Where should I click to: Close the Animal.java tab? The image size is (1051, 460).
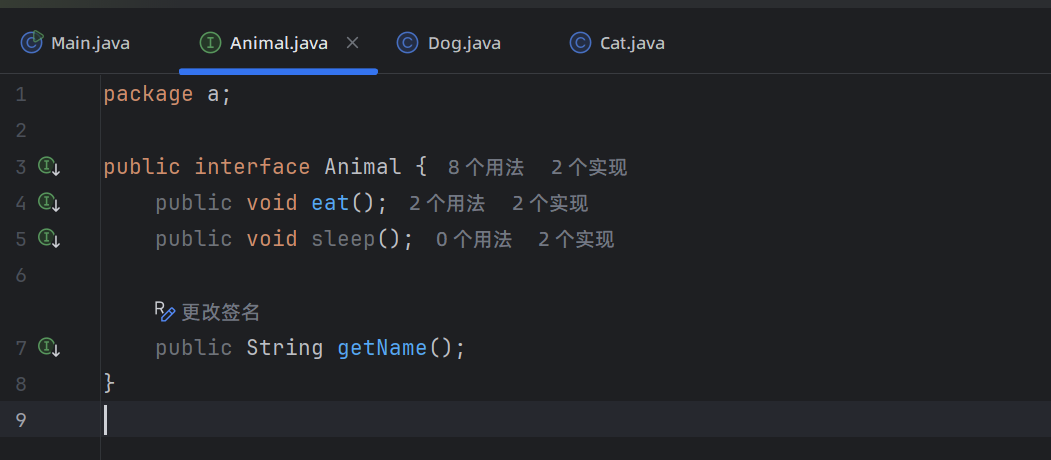pos(352,42)
